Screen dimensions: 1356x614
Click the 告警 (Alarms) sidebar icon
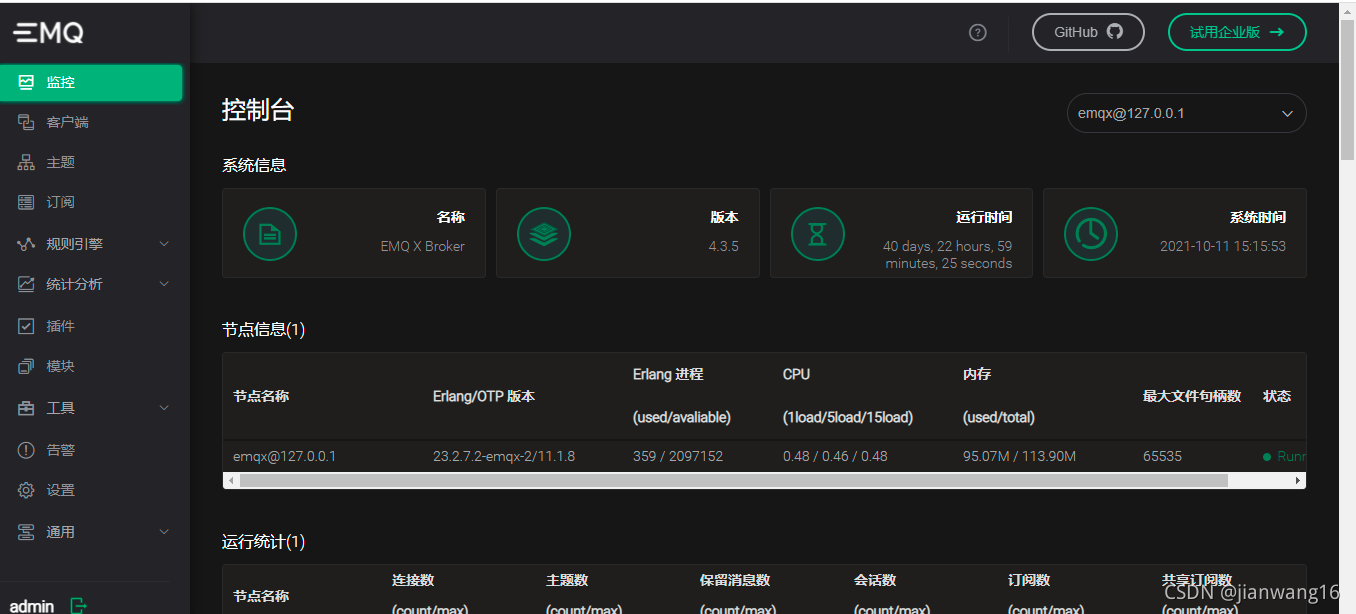(25, 449)
